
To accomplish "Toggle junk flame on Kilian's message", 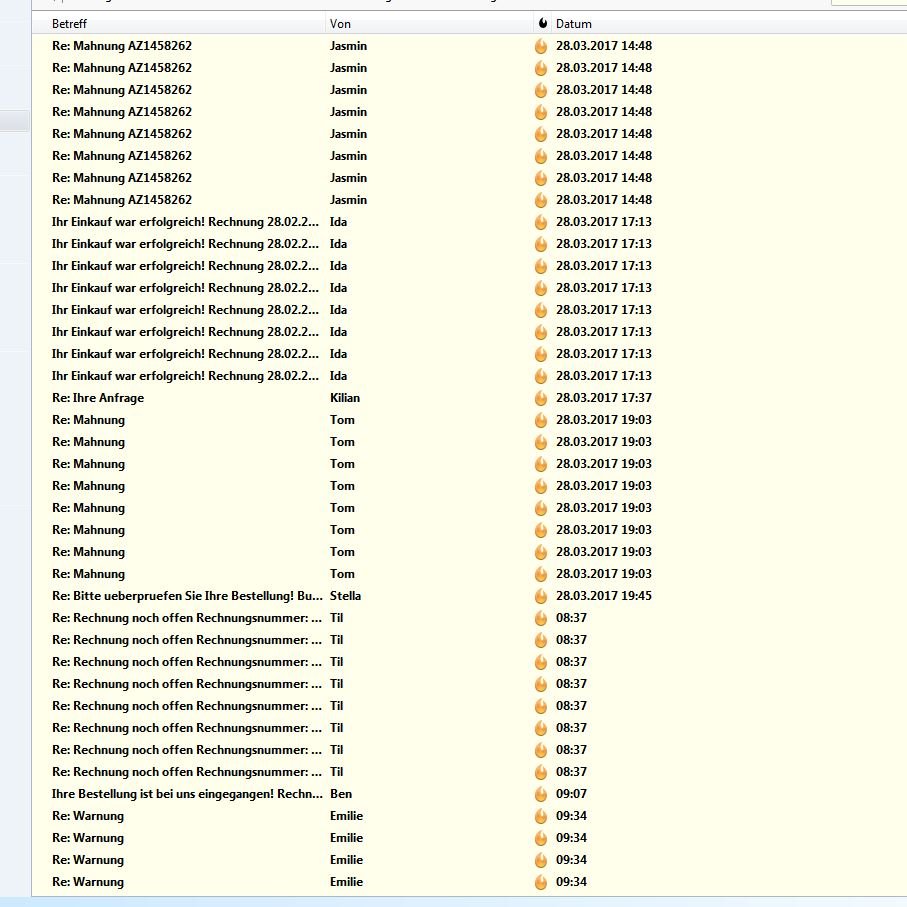I will [x=541, y=398].
